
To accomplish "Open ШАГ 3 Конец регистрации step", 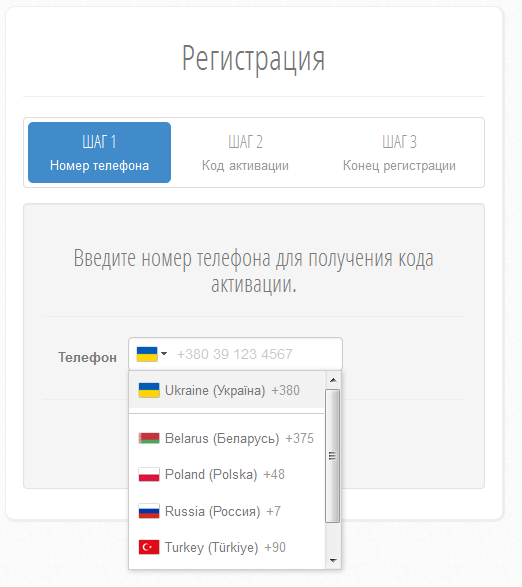I will pyautogui.click(x=399, y=152).
